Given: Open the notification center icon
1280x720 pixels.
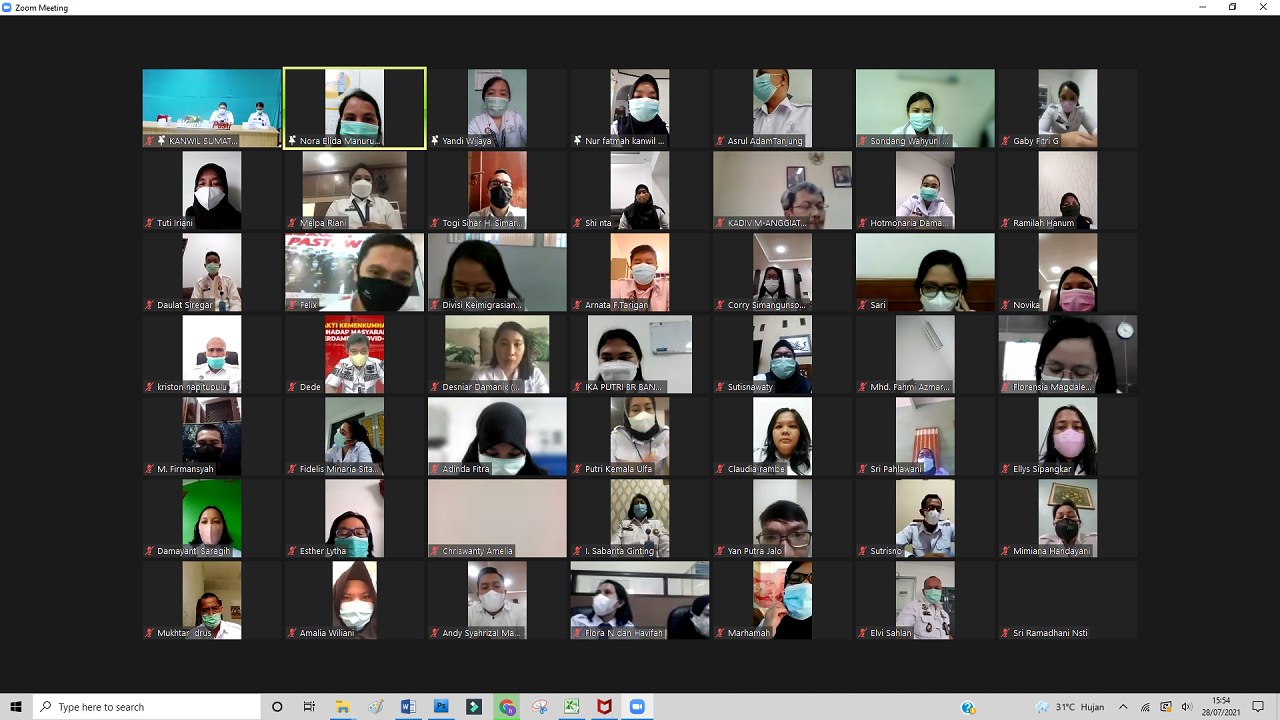Looking at the screenshot, I should coord(1258,707).
